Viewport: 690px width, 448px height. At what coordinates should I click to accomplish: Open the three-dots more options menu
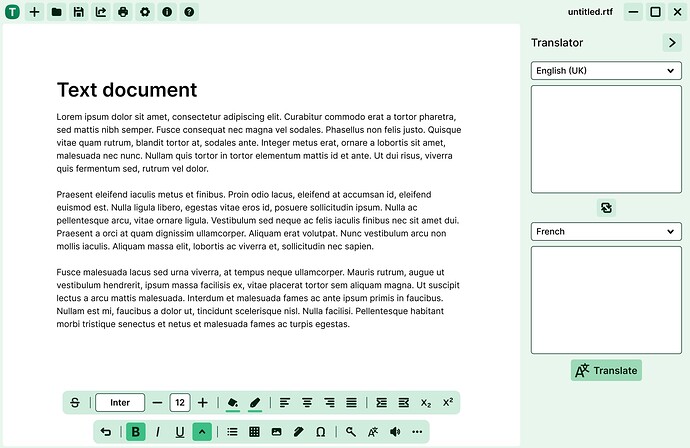coord(417,432)
